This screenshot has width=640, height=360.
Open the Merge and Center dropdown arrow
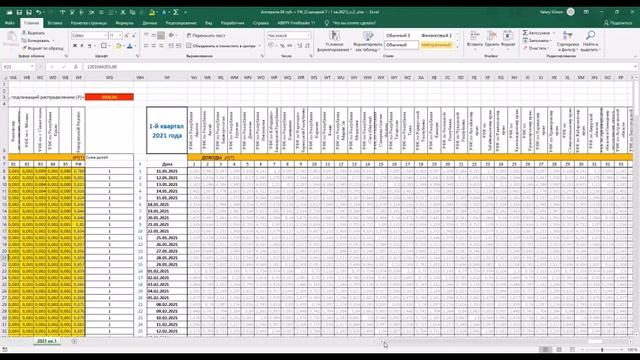pos(259,46)
